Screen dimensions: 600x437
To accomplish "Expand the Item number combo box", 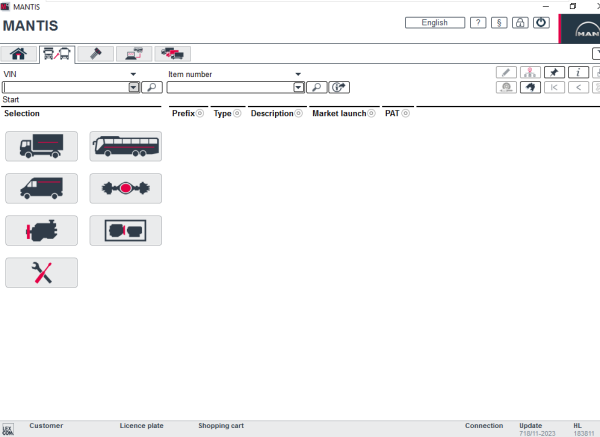I will (x=298, y=87).
